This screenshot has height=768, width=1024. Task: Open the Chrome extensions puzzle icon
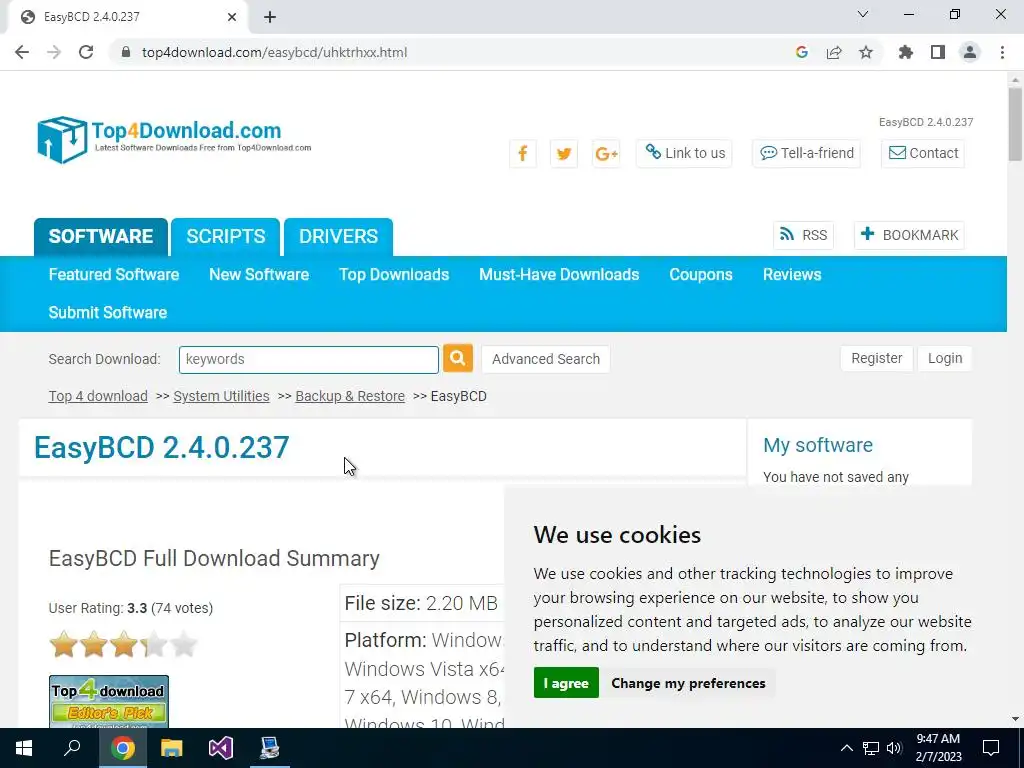tap(905, 52)
